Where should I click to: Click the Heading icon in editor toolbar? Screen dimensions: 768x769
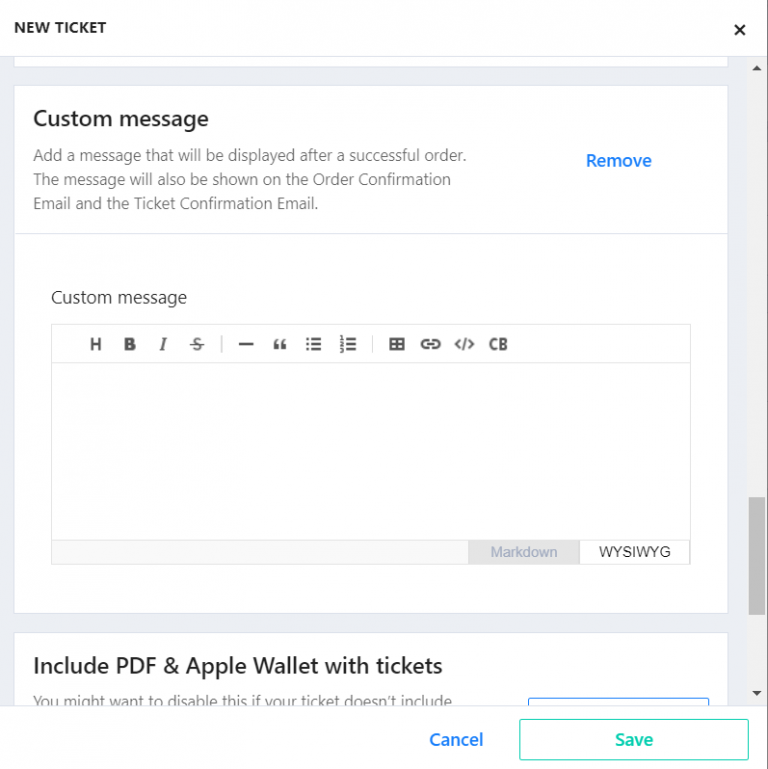point(96,344)
